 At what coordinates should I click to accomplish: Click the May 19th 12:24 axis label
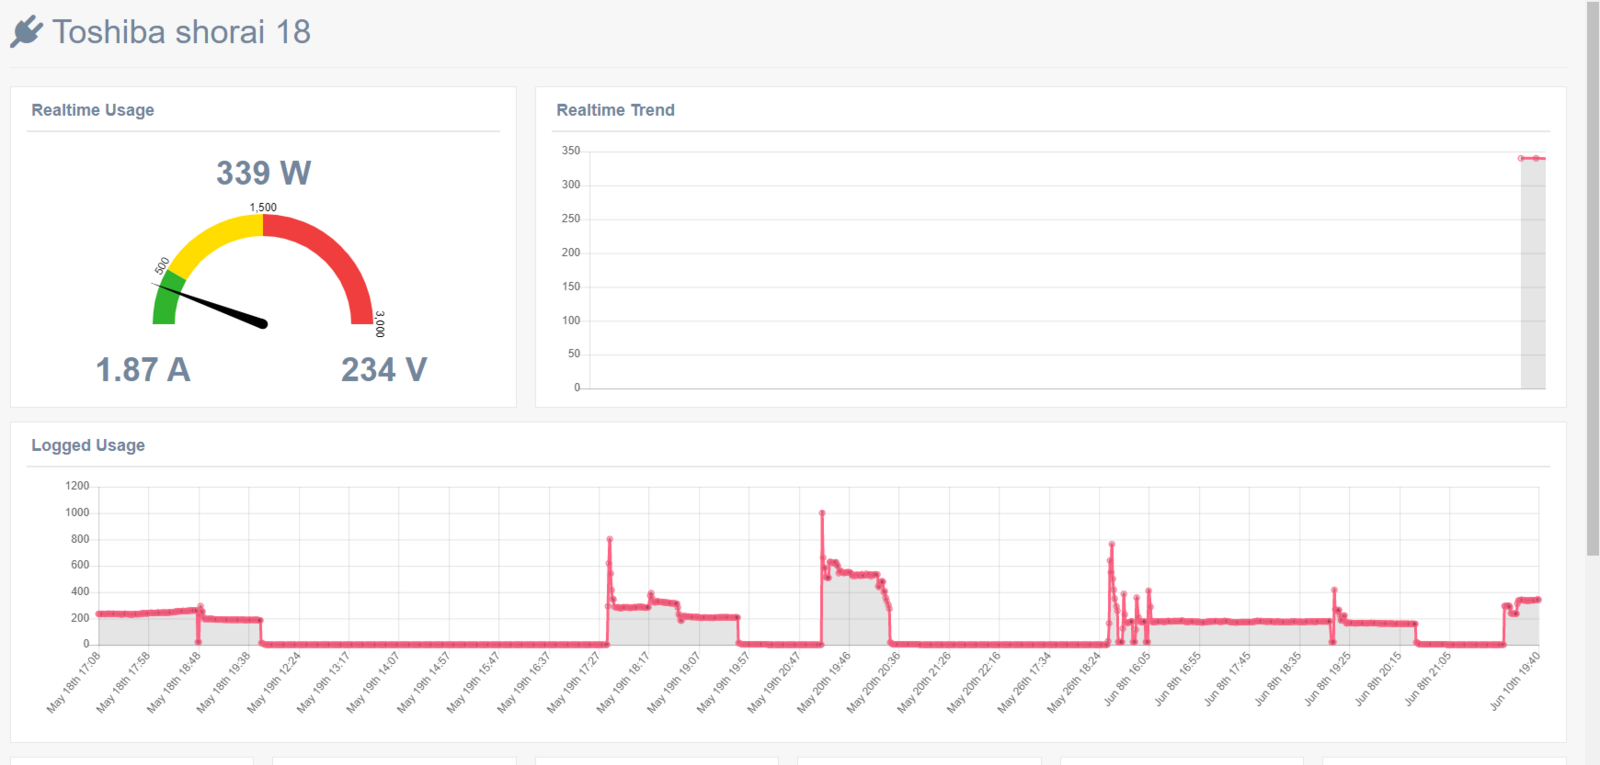274,682
